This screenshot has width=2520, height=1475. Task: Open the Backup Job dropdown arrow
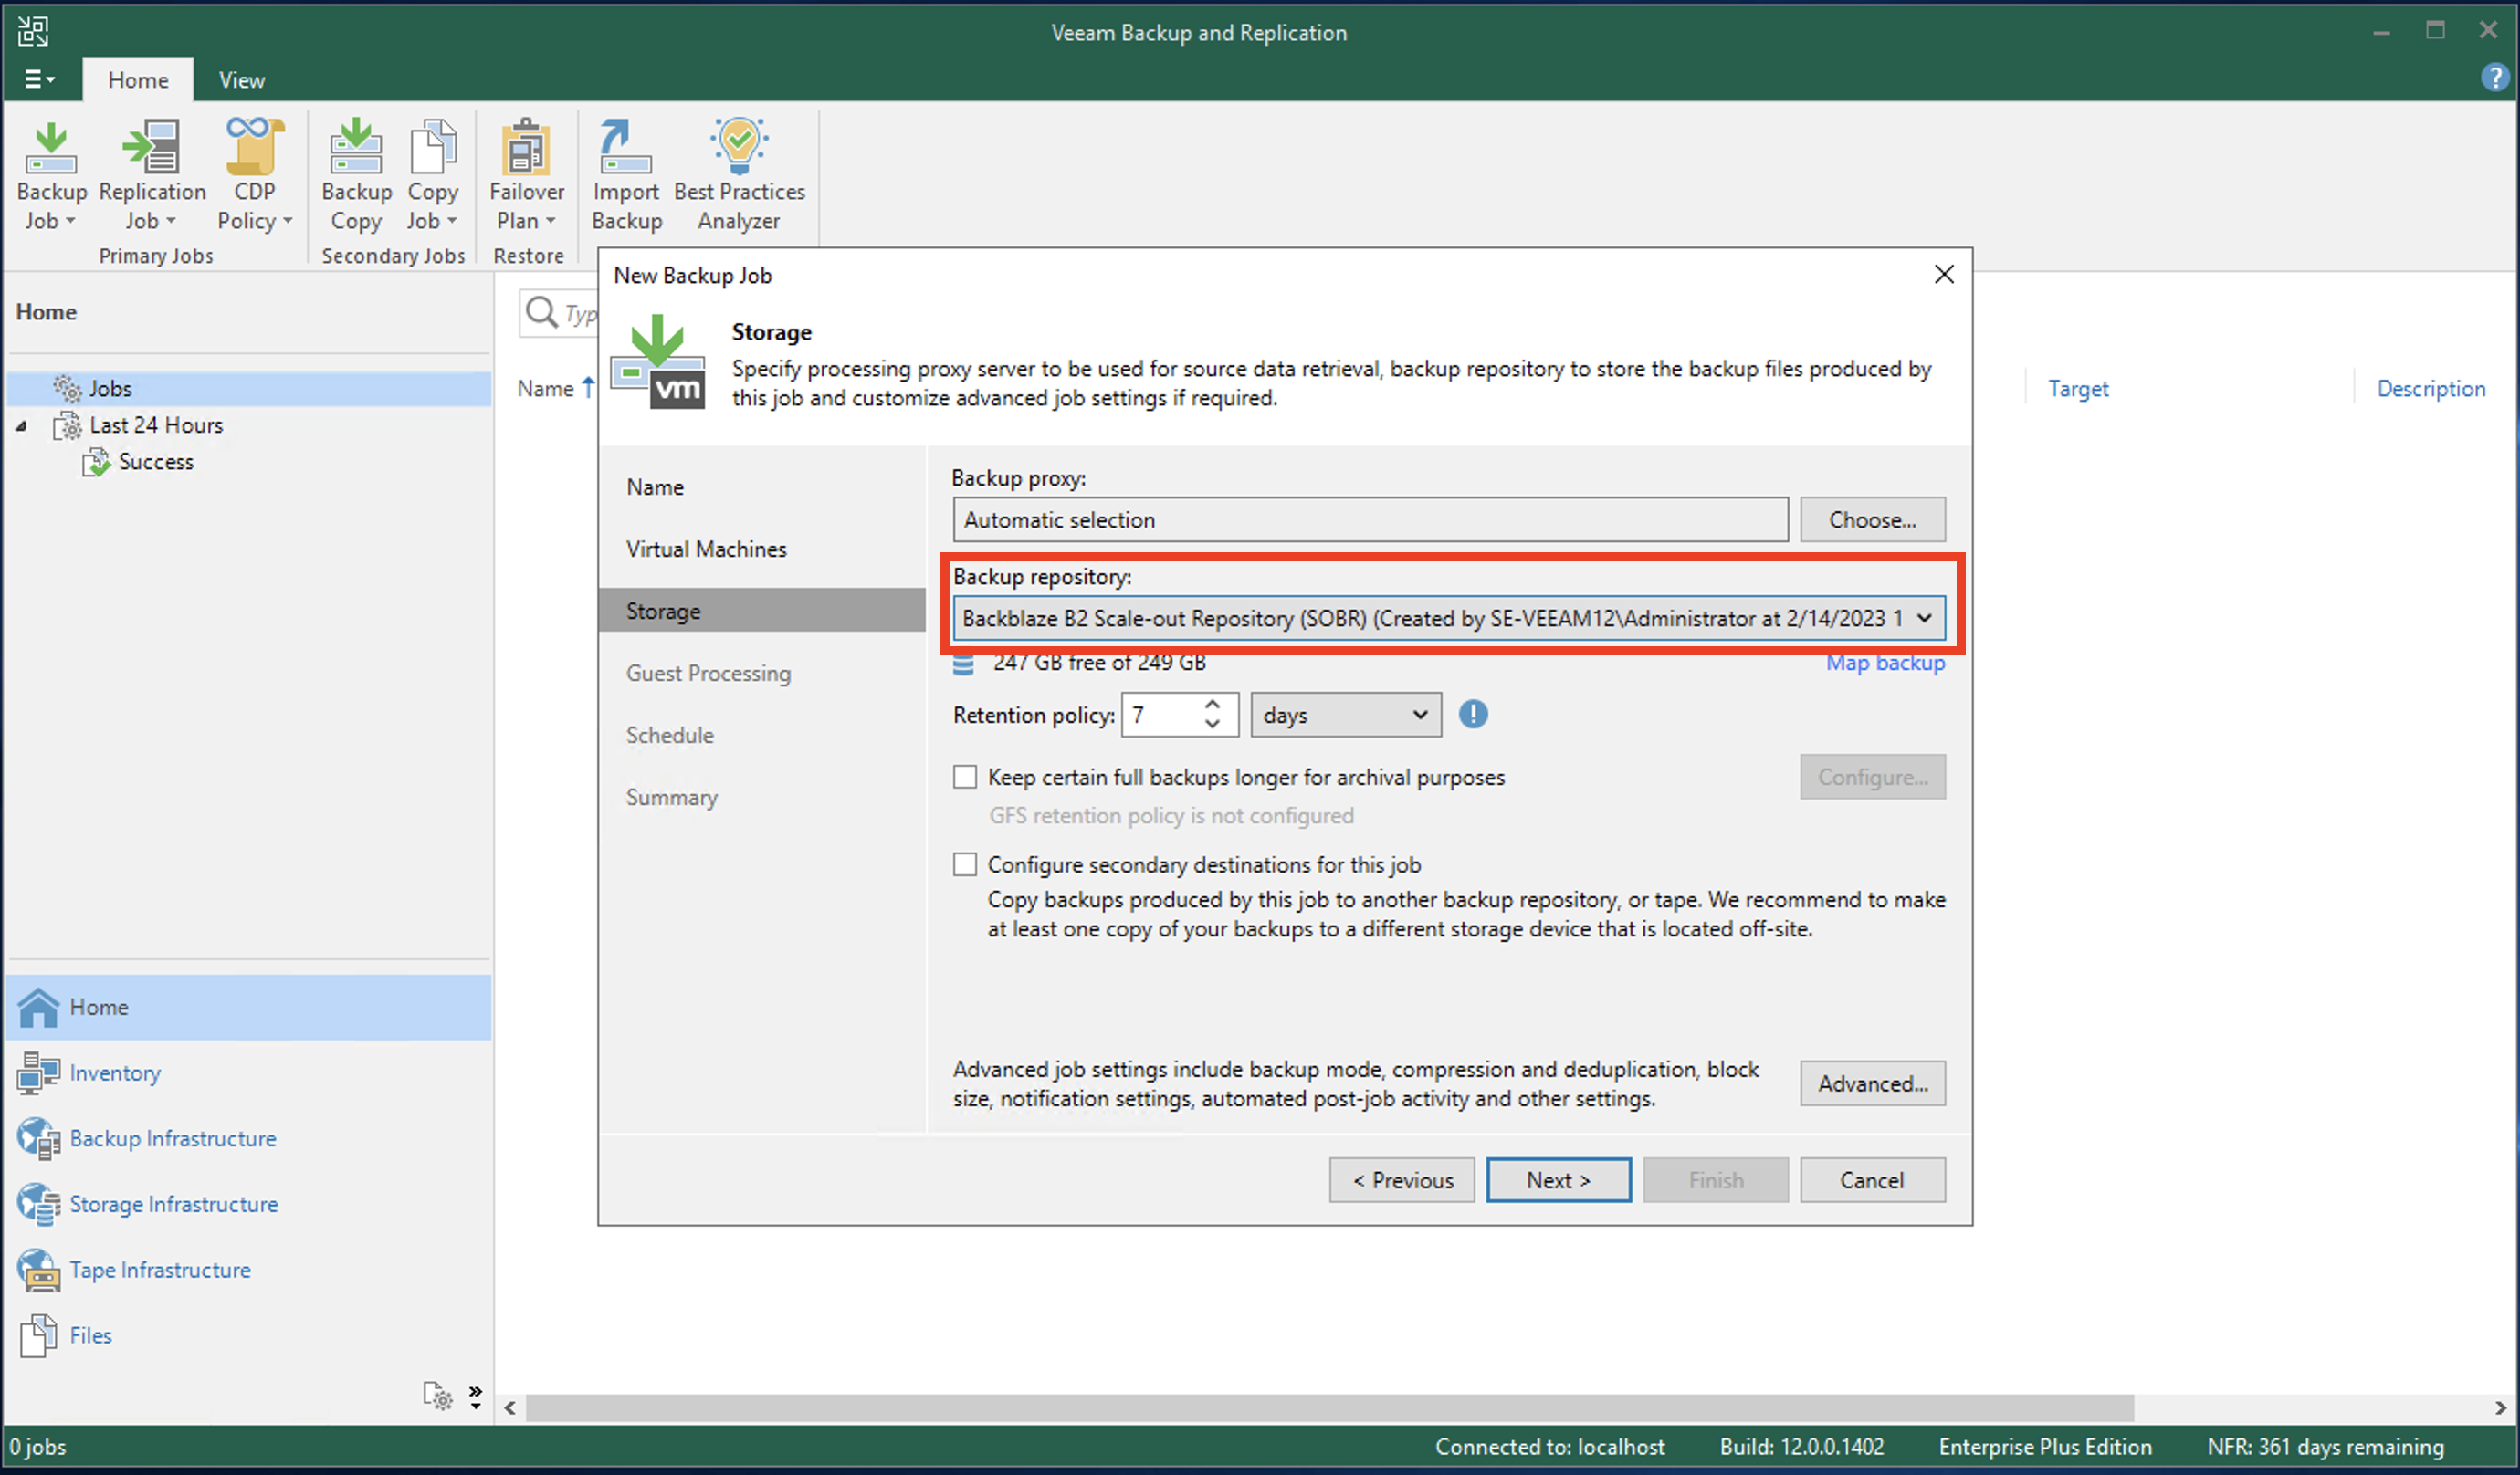pos(70,221)
